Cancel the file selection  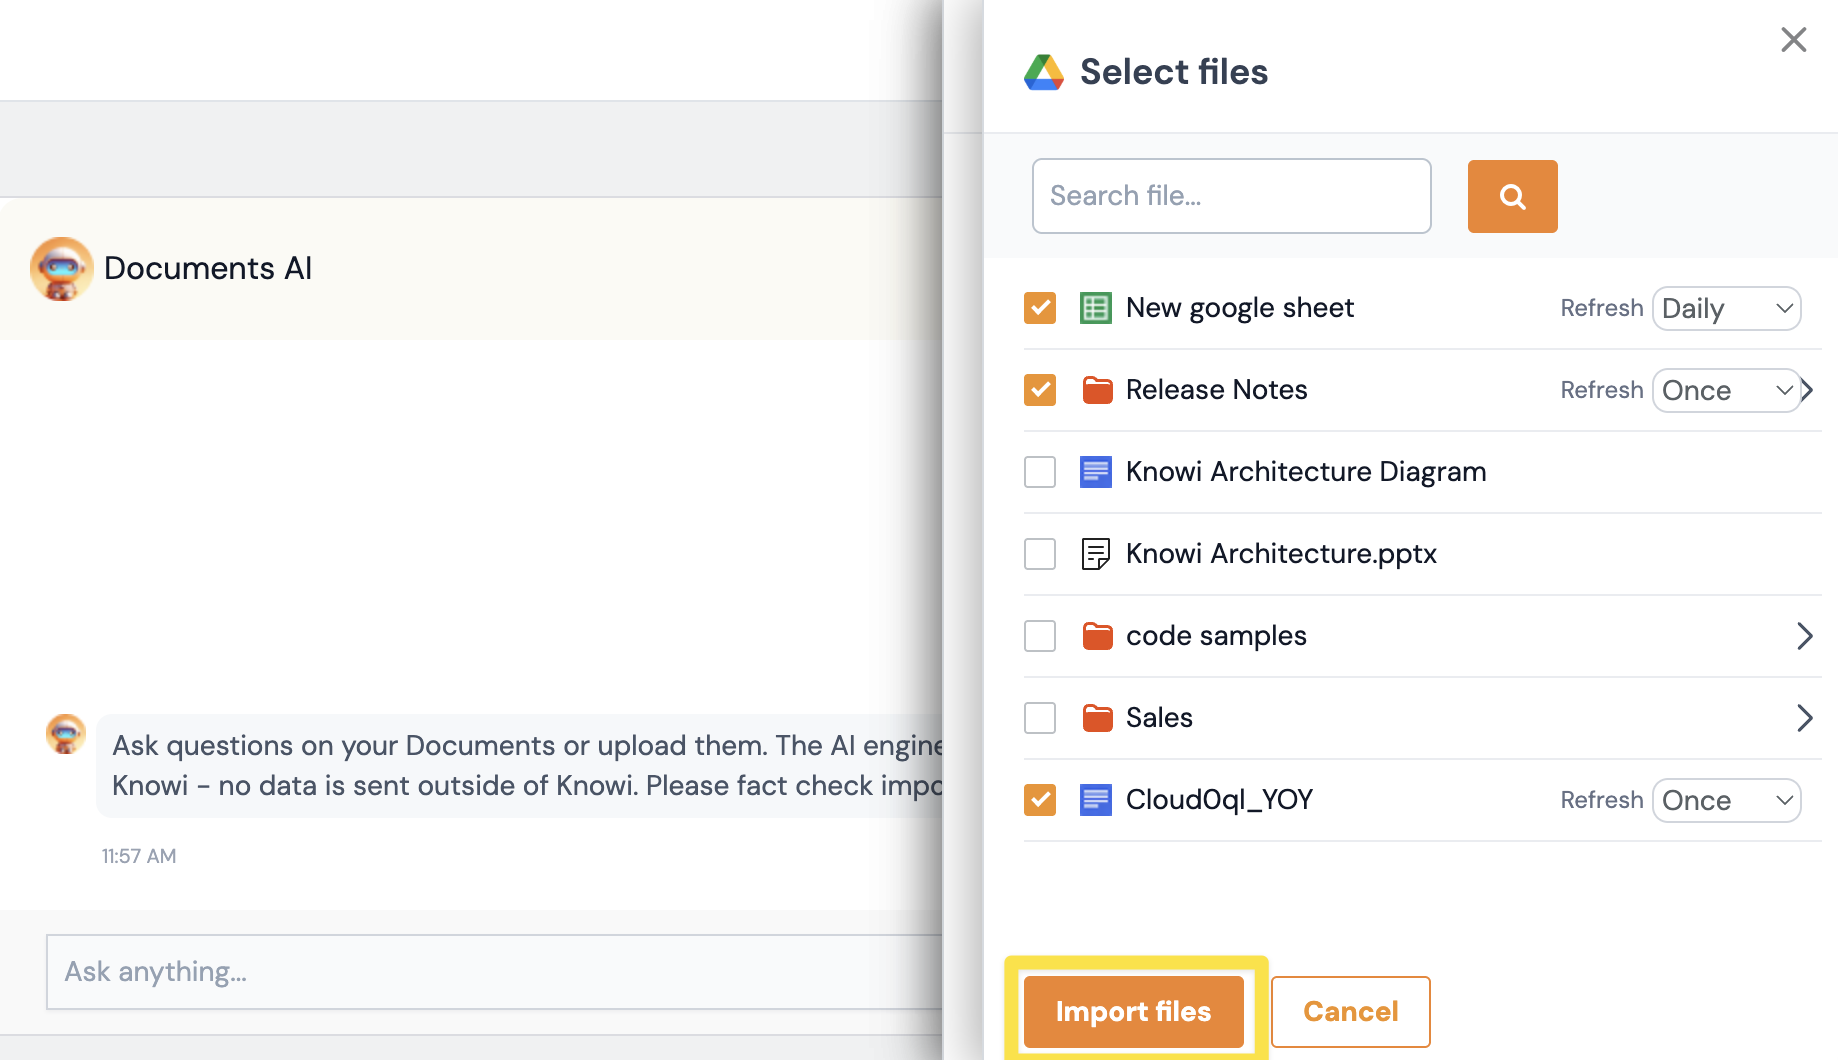tap(1350, 1011)
